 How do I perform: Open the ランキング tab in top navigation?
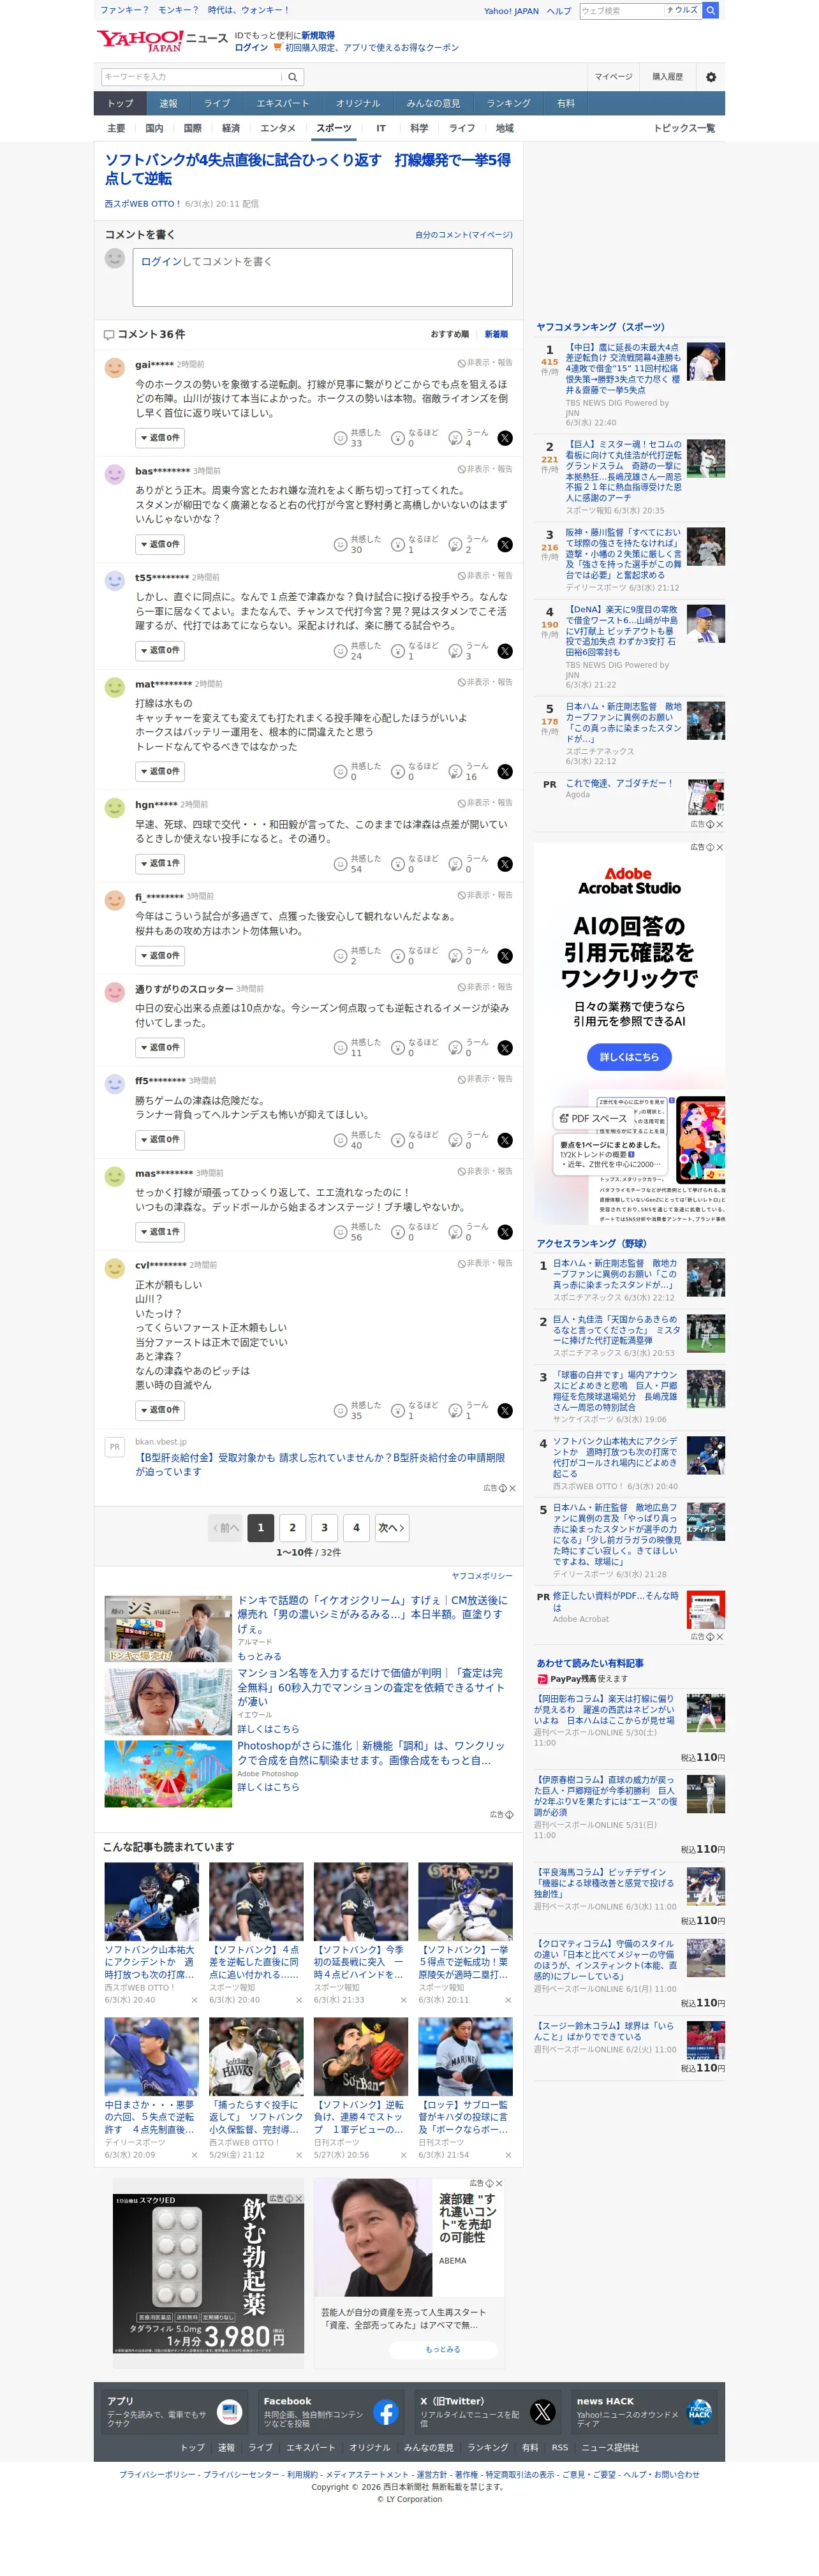pos(508,103)
